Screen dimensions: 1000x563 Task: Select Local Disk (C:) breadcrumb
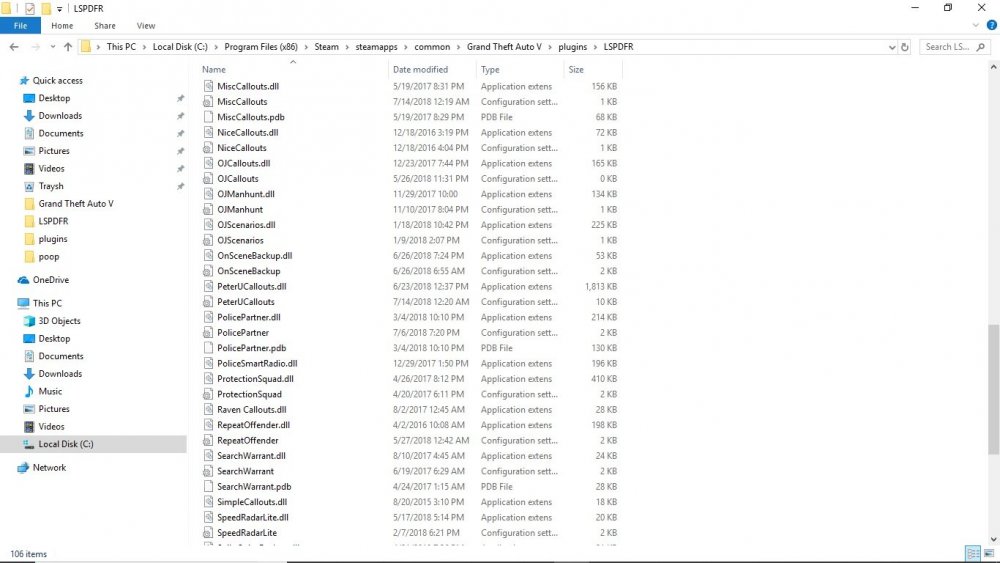click(180, 47)
